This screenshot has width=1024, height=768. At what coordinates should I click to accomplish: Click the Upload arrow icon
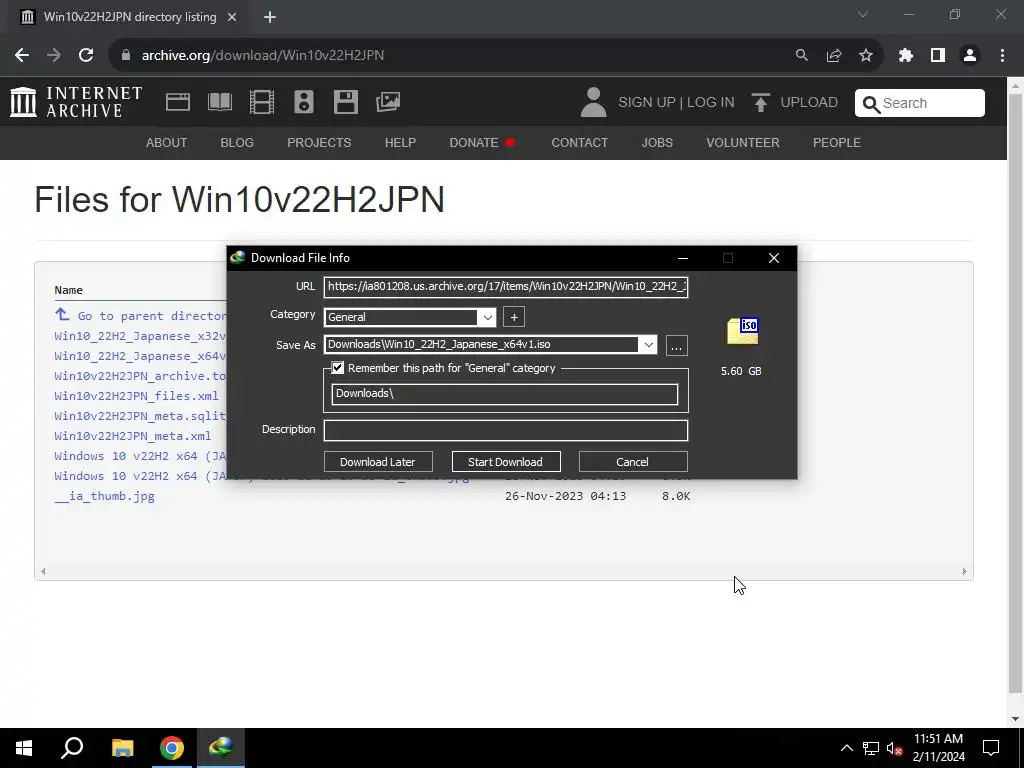coord(760,103)
